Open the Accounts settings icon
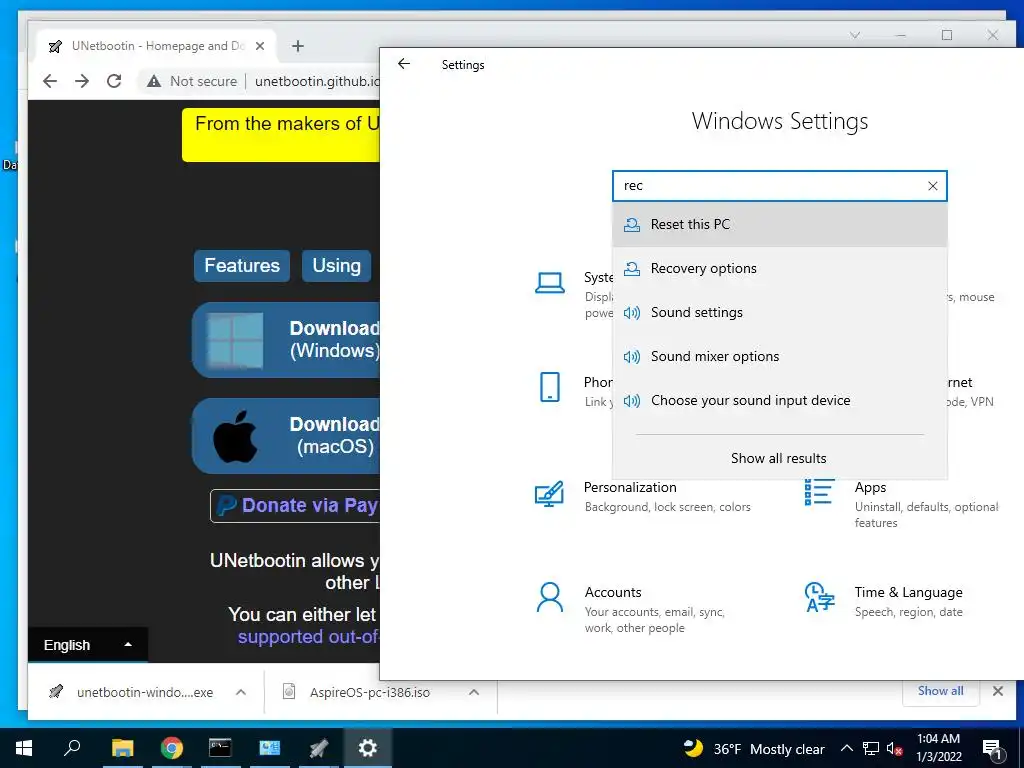This screenshot has height=768, width=1024. (x=549, y=597)
